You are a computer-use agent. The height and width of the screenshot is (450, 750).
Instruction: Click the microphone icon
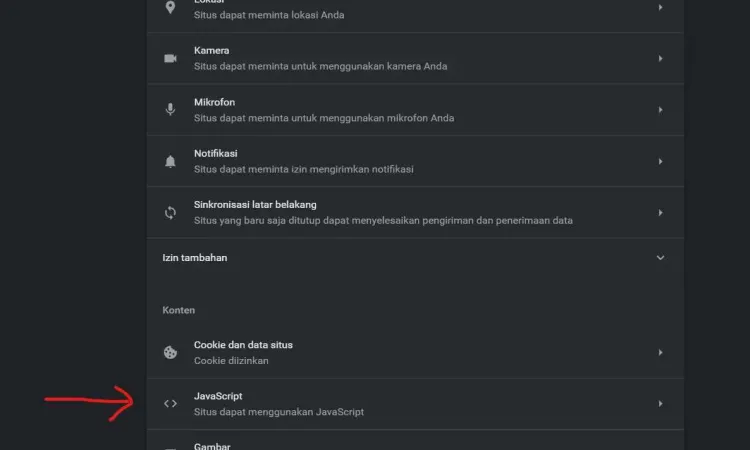(x=170, y=110)
